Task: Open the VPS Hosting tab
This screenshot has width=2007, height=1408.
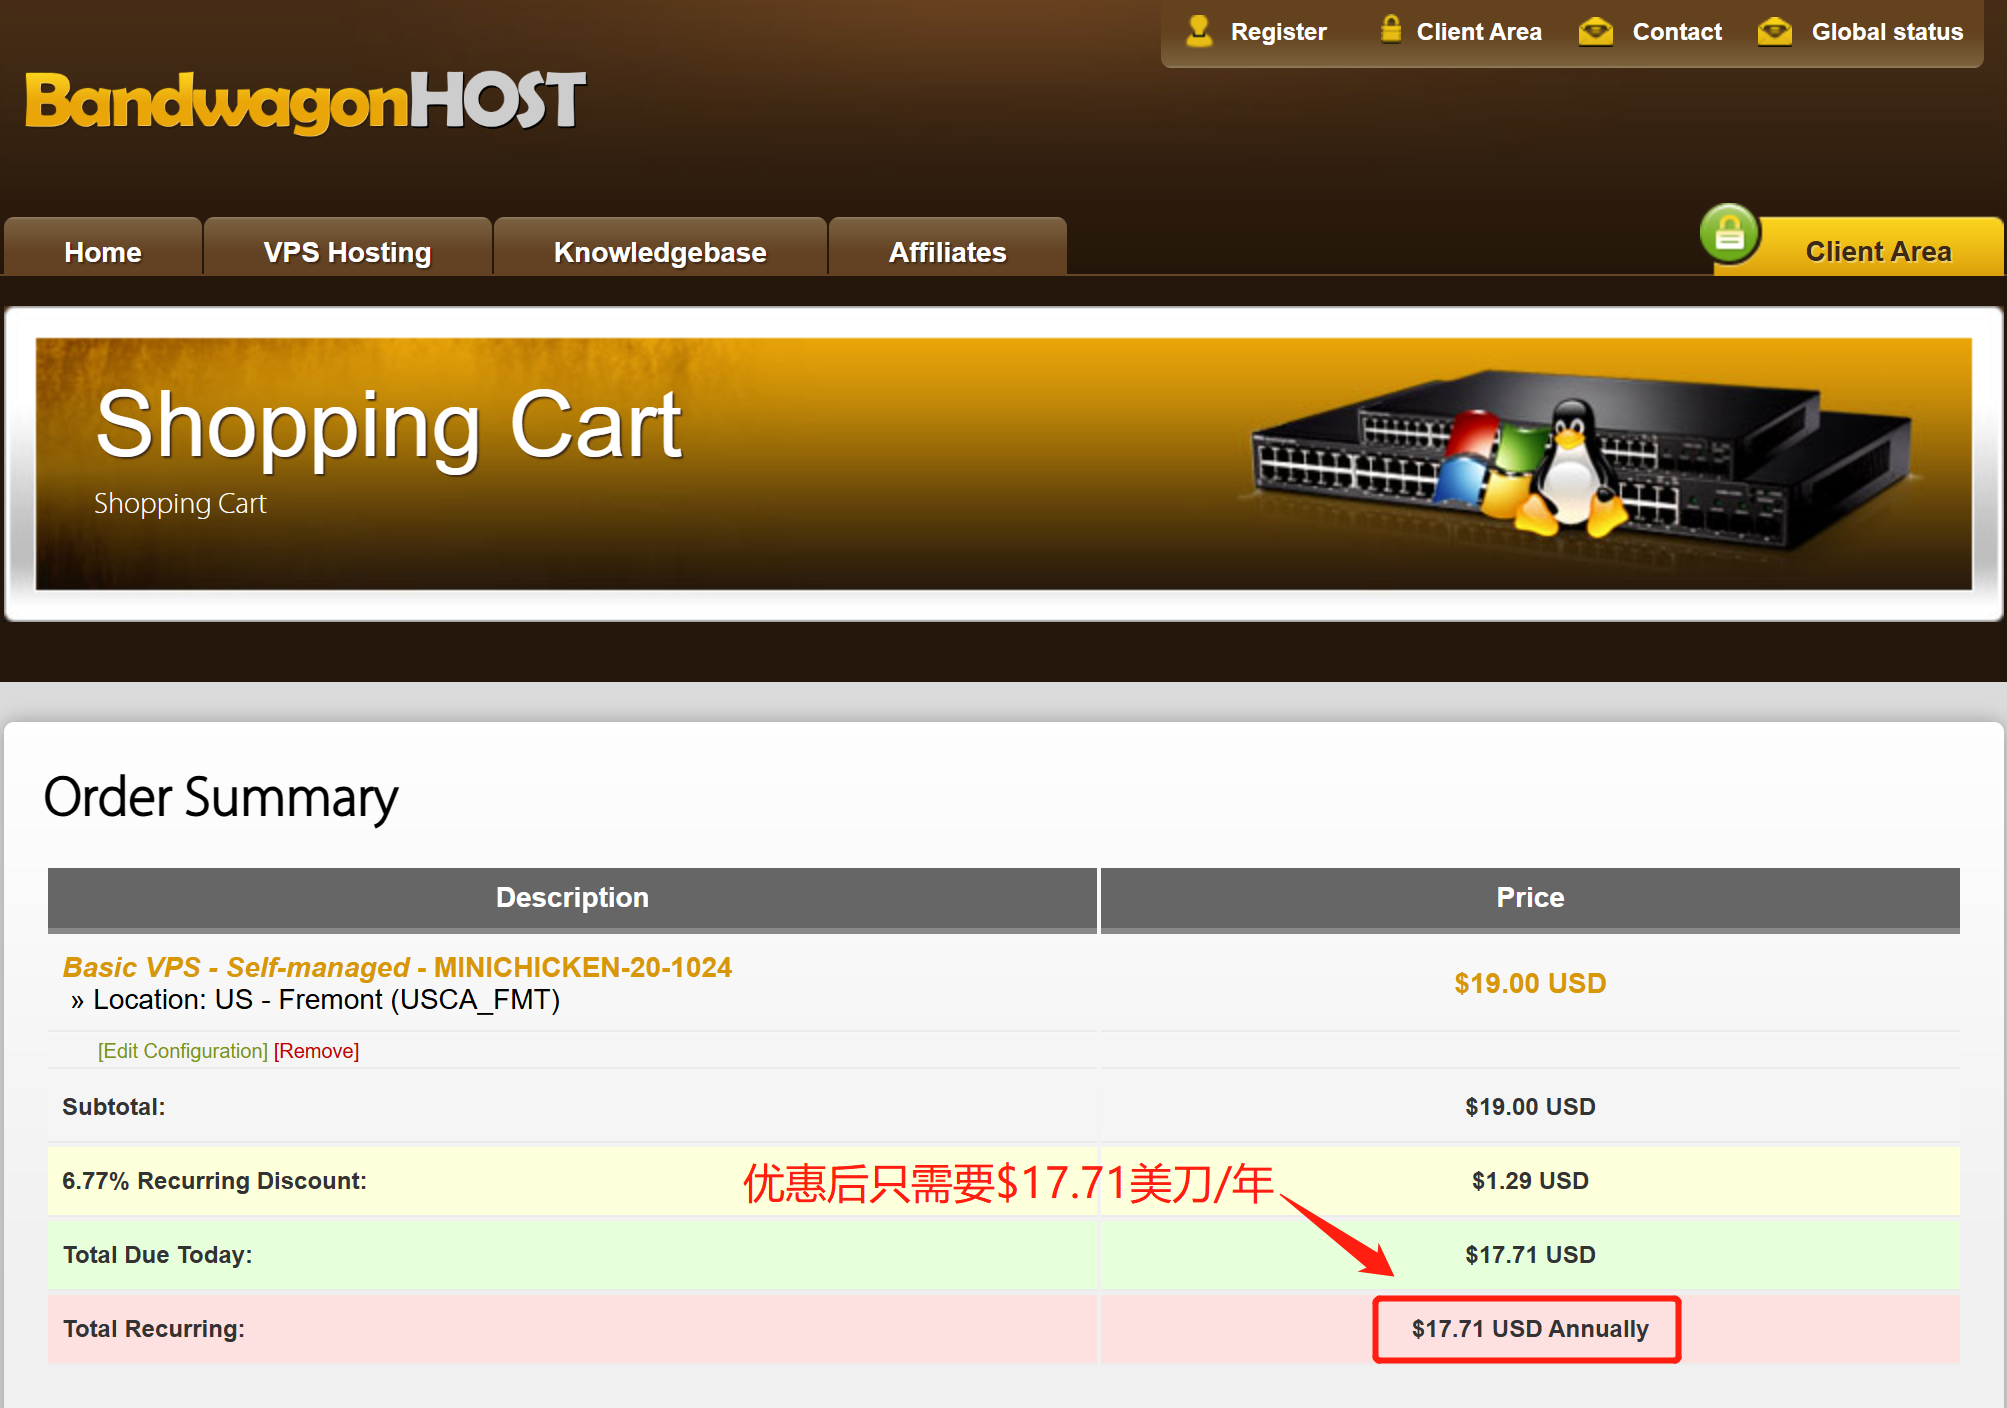Action: click(x=347, y=247)
